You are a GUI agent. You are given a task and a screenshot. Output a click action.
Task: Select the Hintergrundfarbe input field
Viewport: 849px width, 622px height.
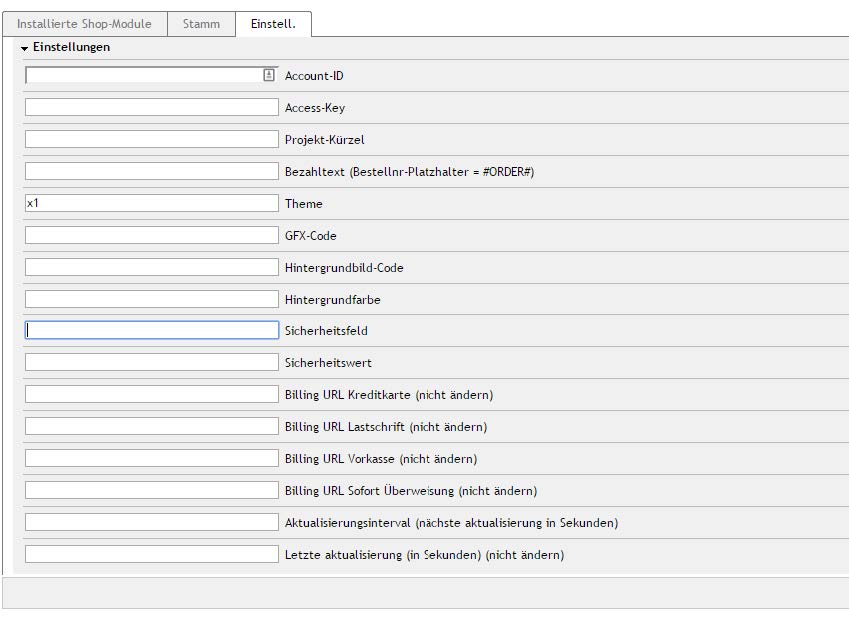click(150, 298)
